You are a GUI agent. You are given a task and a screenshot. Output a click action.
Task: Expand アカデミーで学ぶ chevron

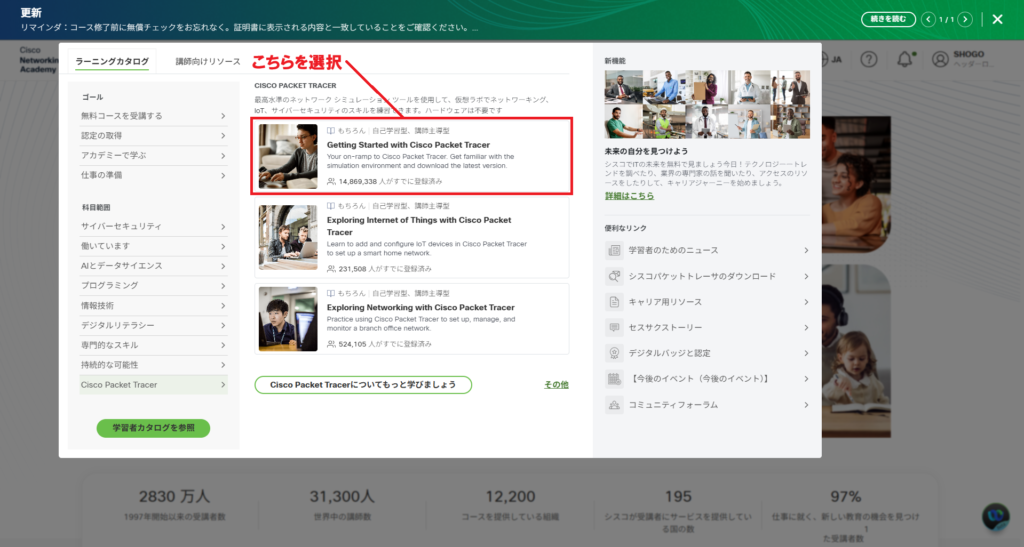pyautogui.click(x=223, y=156)
